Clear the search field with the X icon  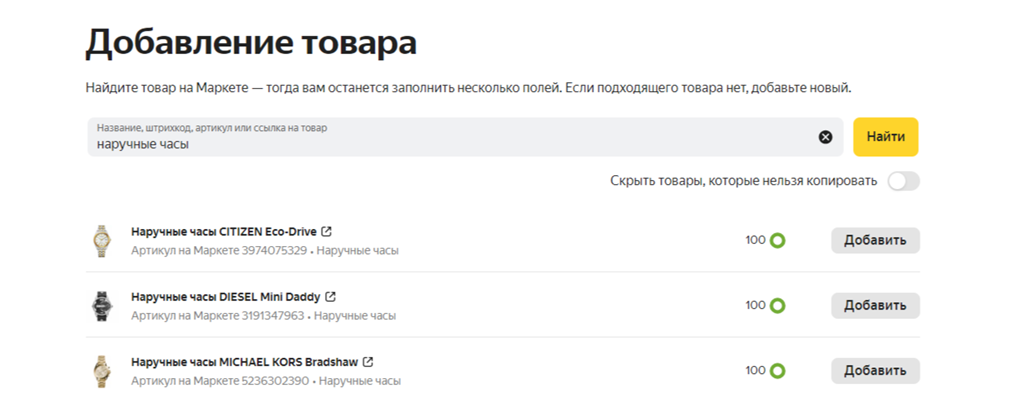[825, 137]
